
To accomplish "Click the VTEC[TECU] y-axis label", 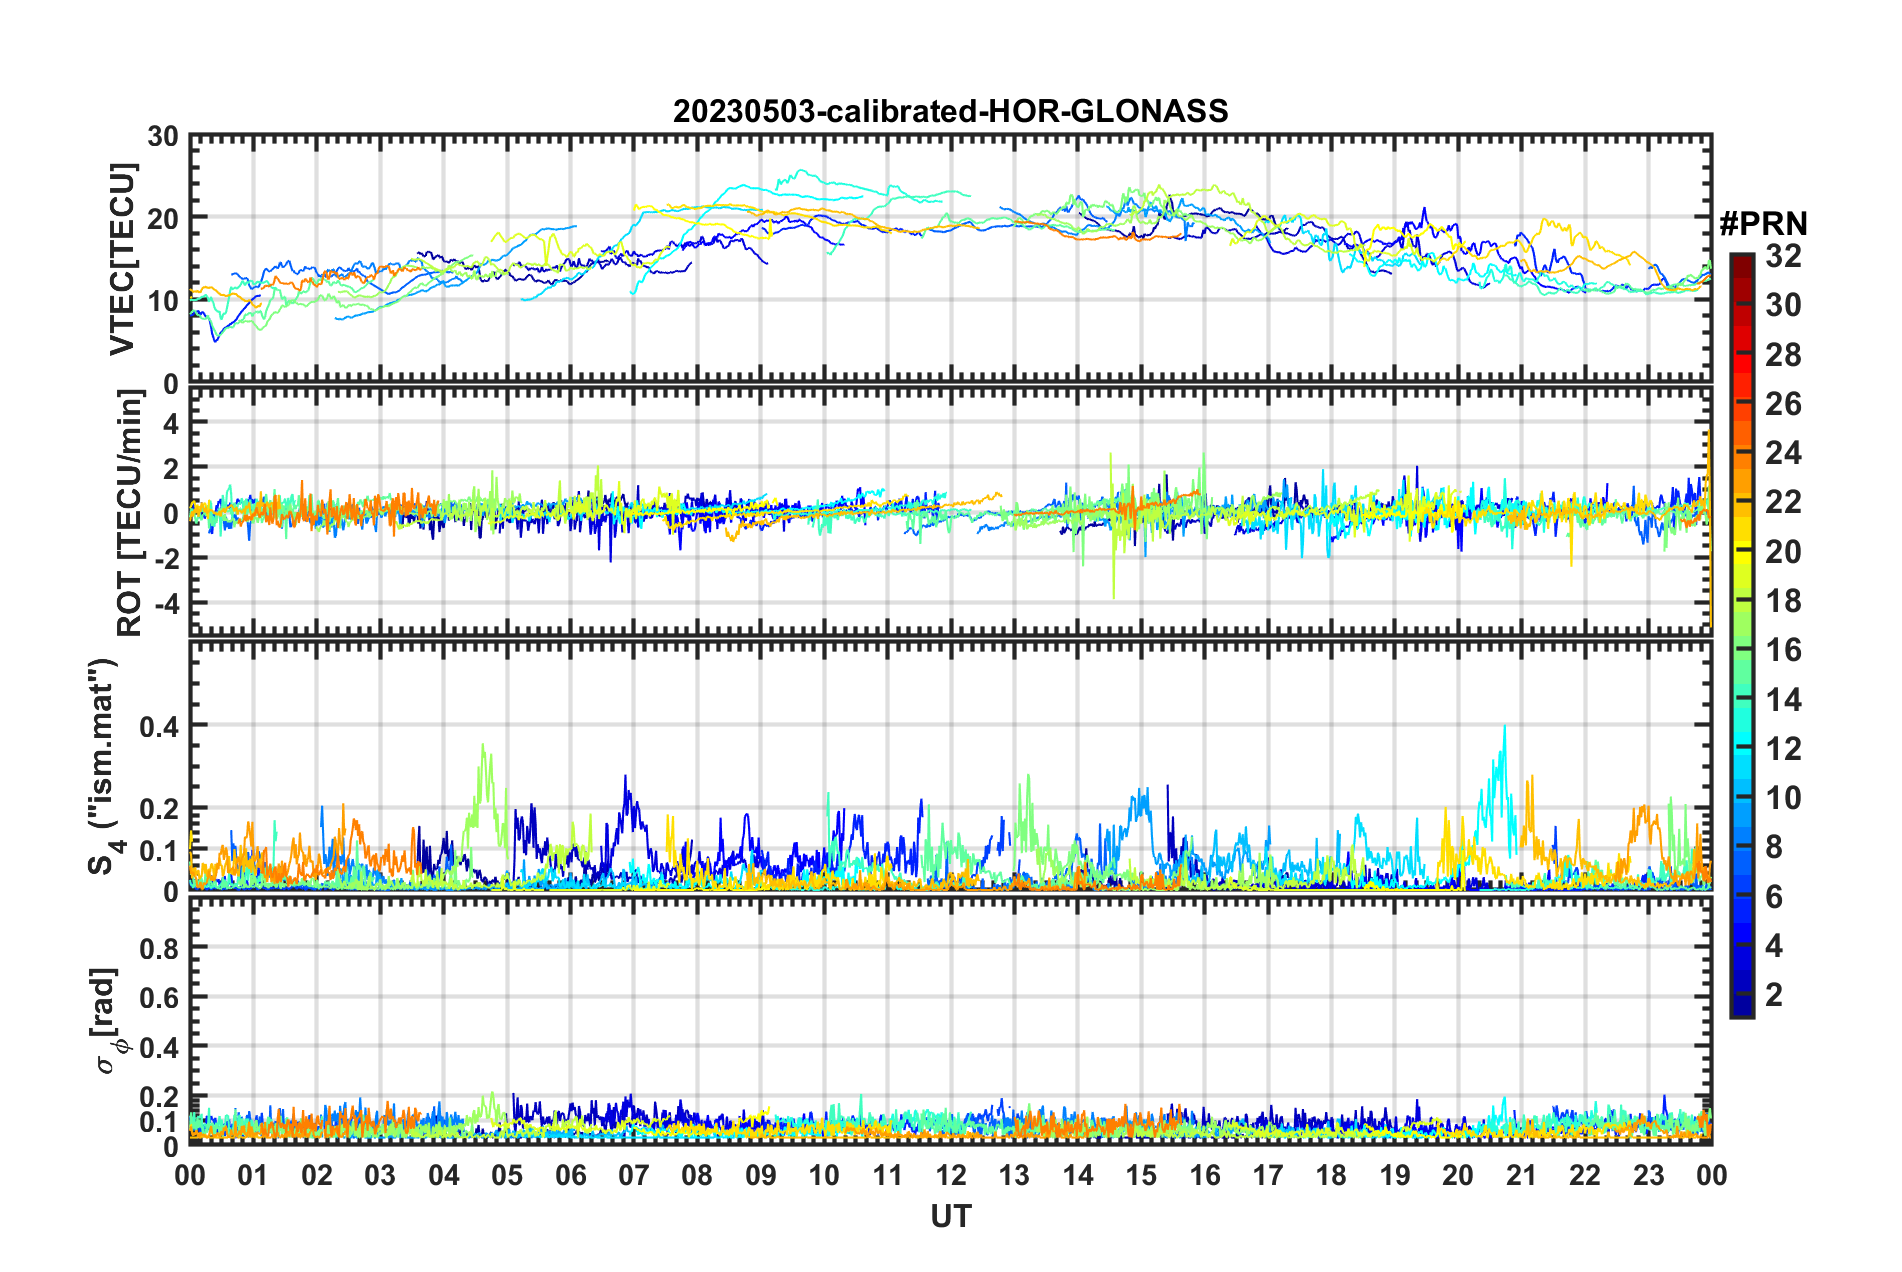I will (122, 260).
